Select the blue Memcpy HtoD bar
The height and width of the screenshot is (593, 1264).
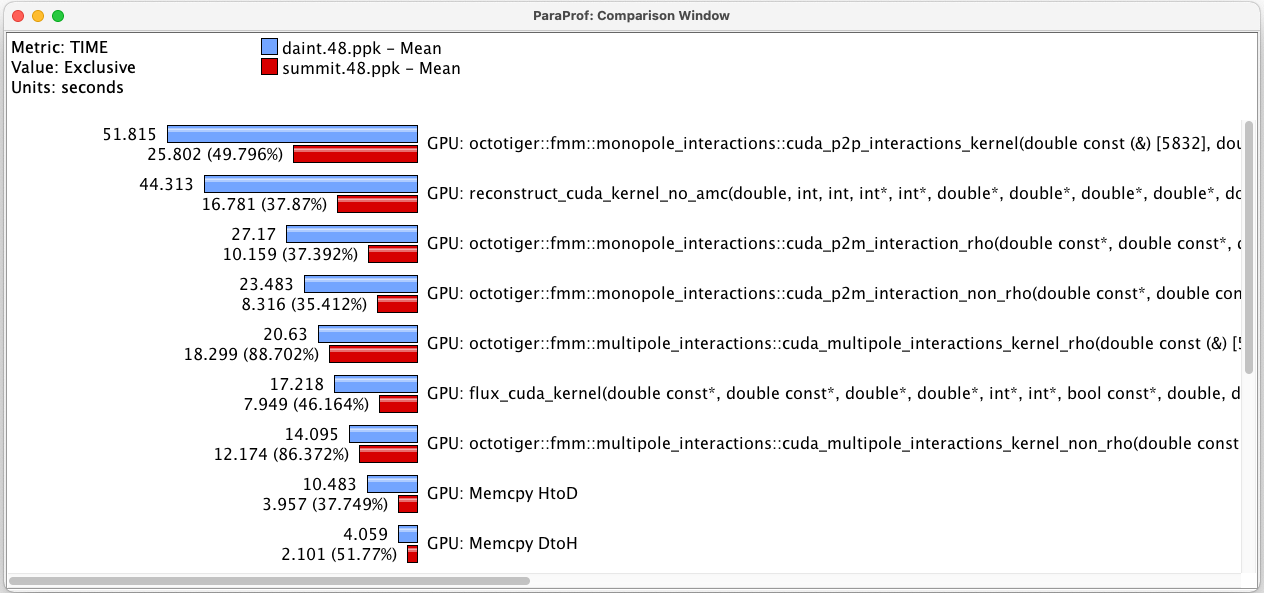pos(385,484)
